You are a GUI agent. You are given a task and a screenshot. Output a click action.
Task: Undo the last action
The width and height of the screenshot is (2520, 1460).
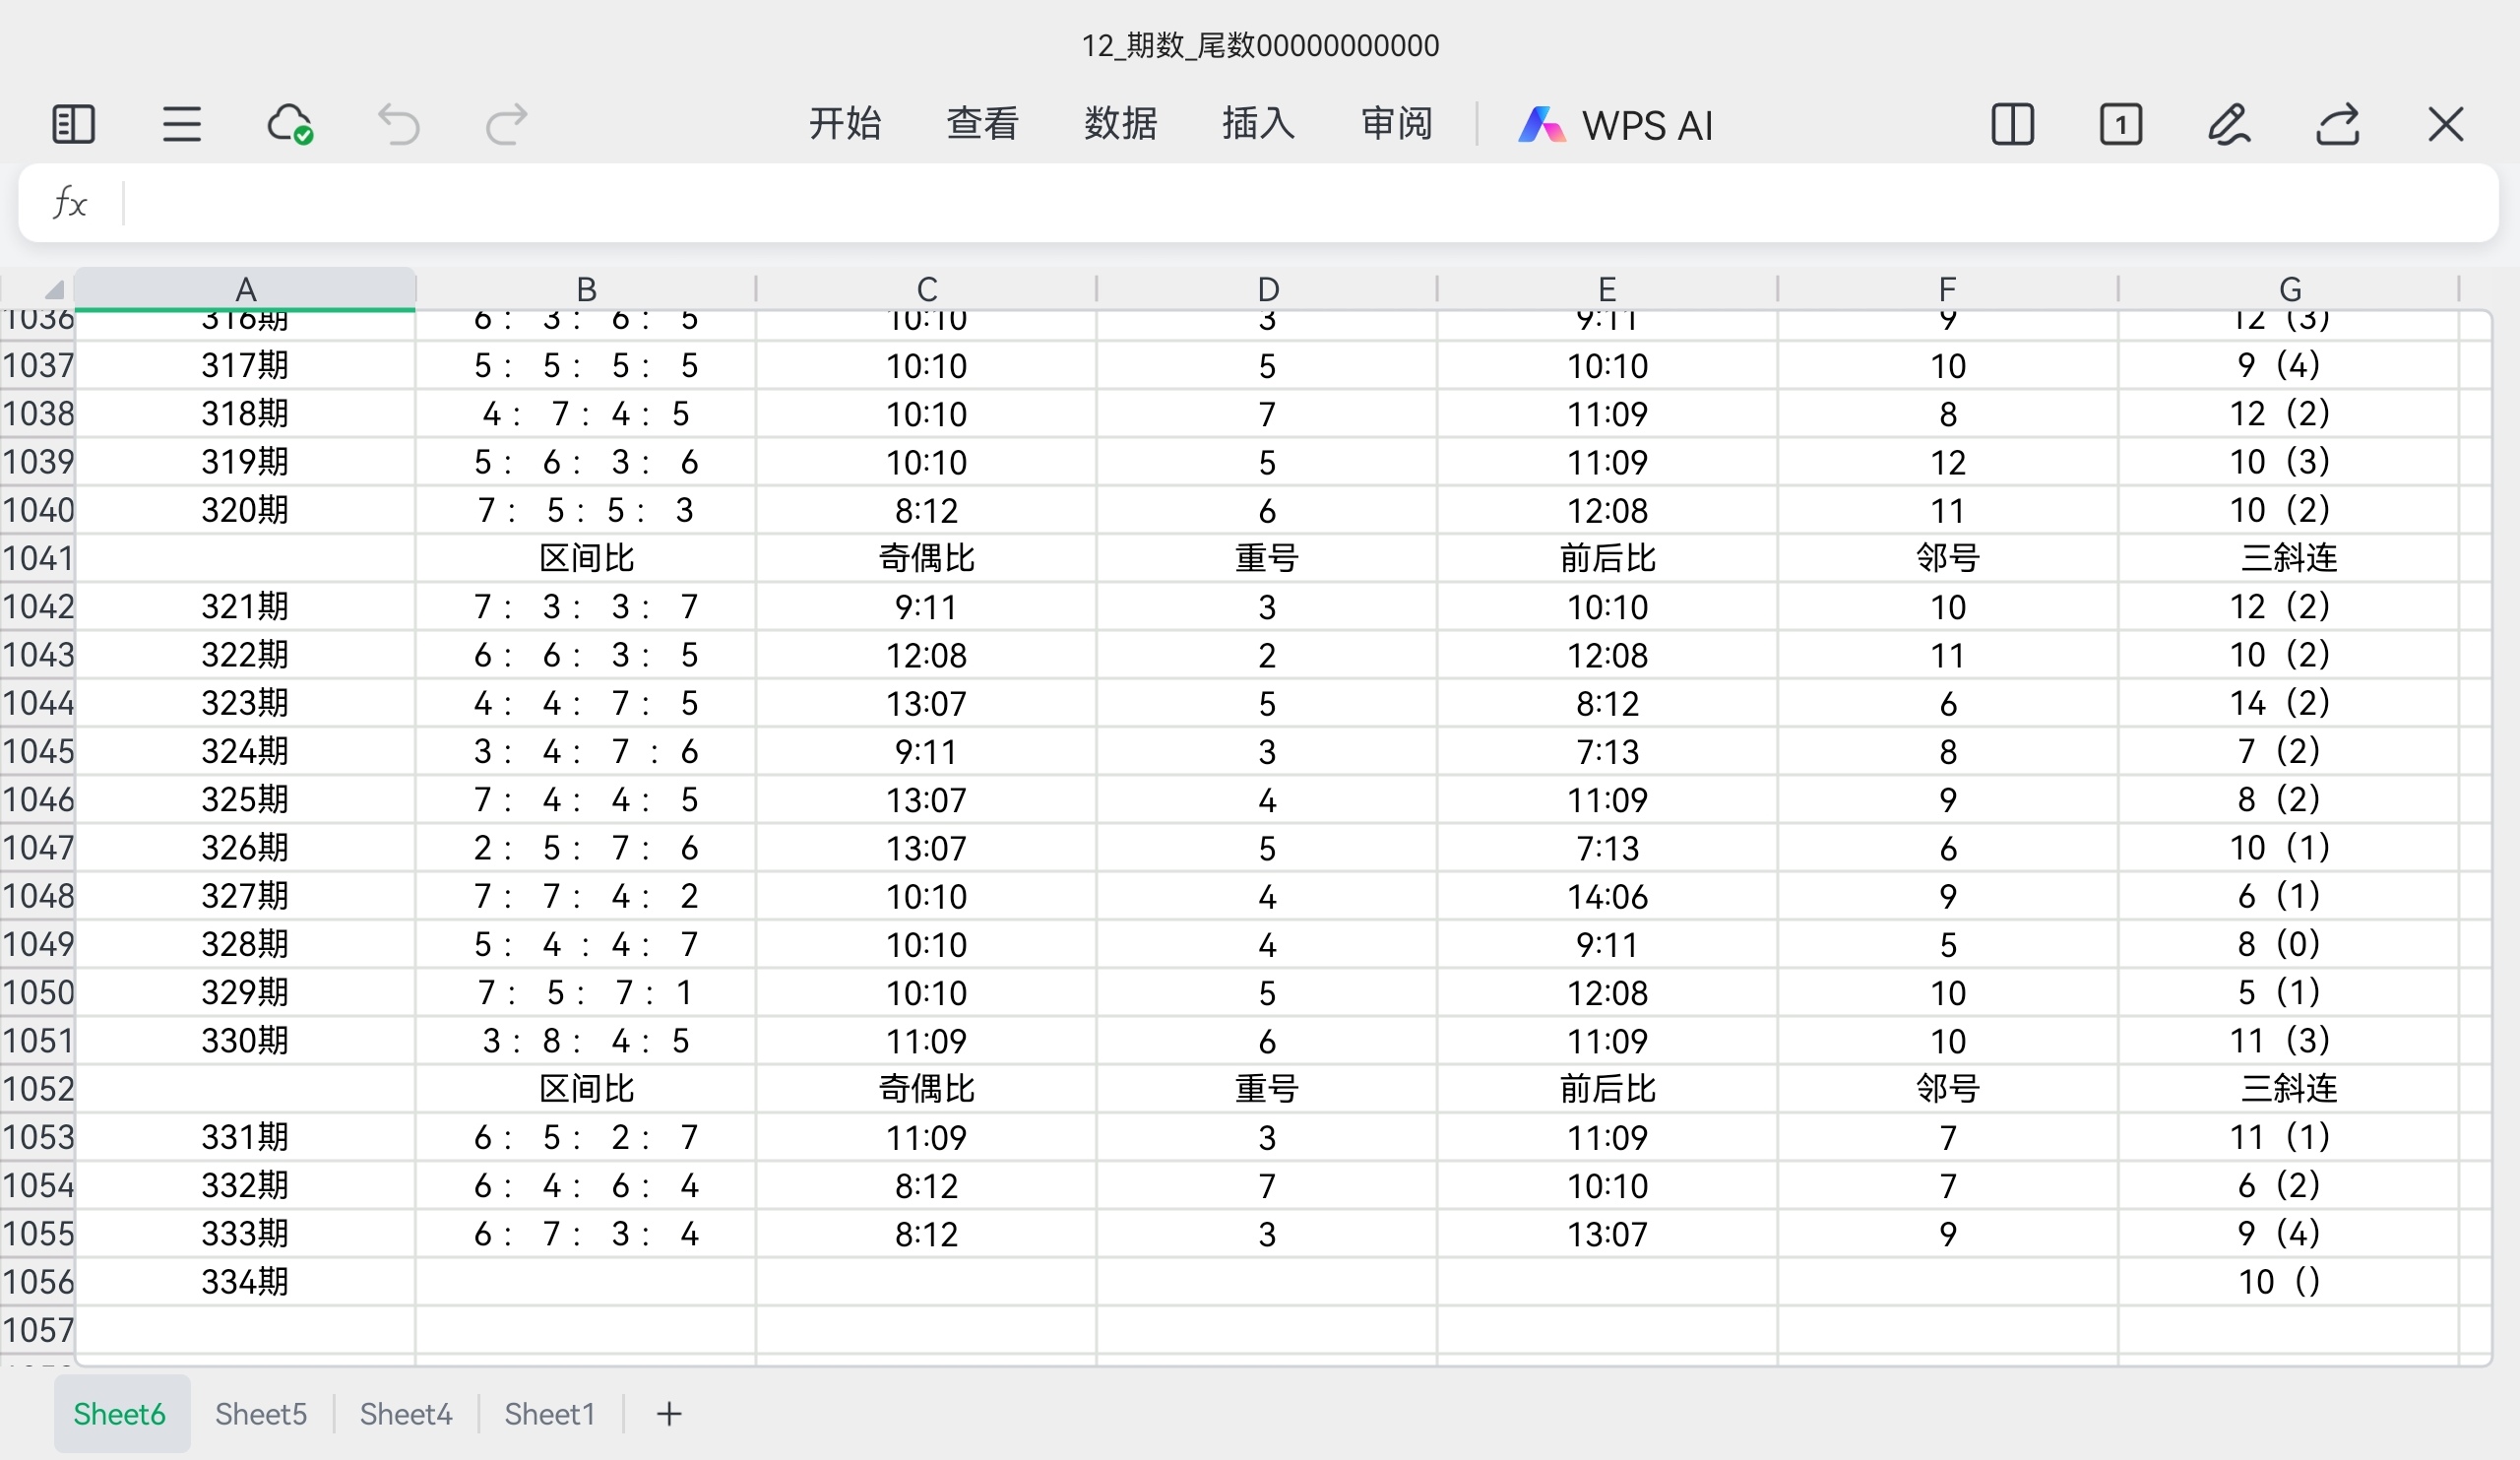398,125
